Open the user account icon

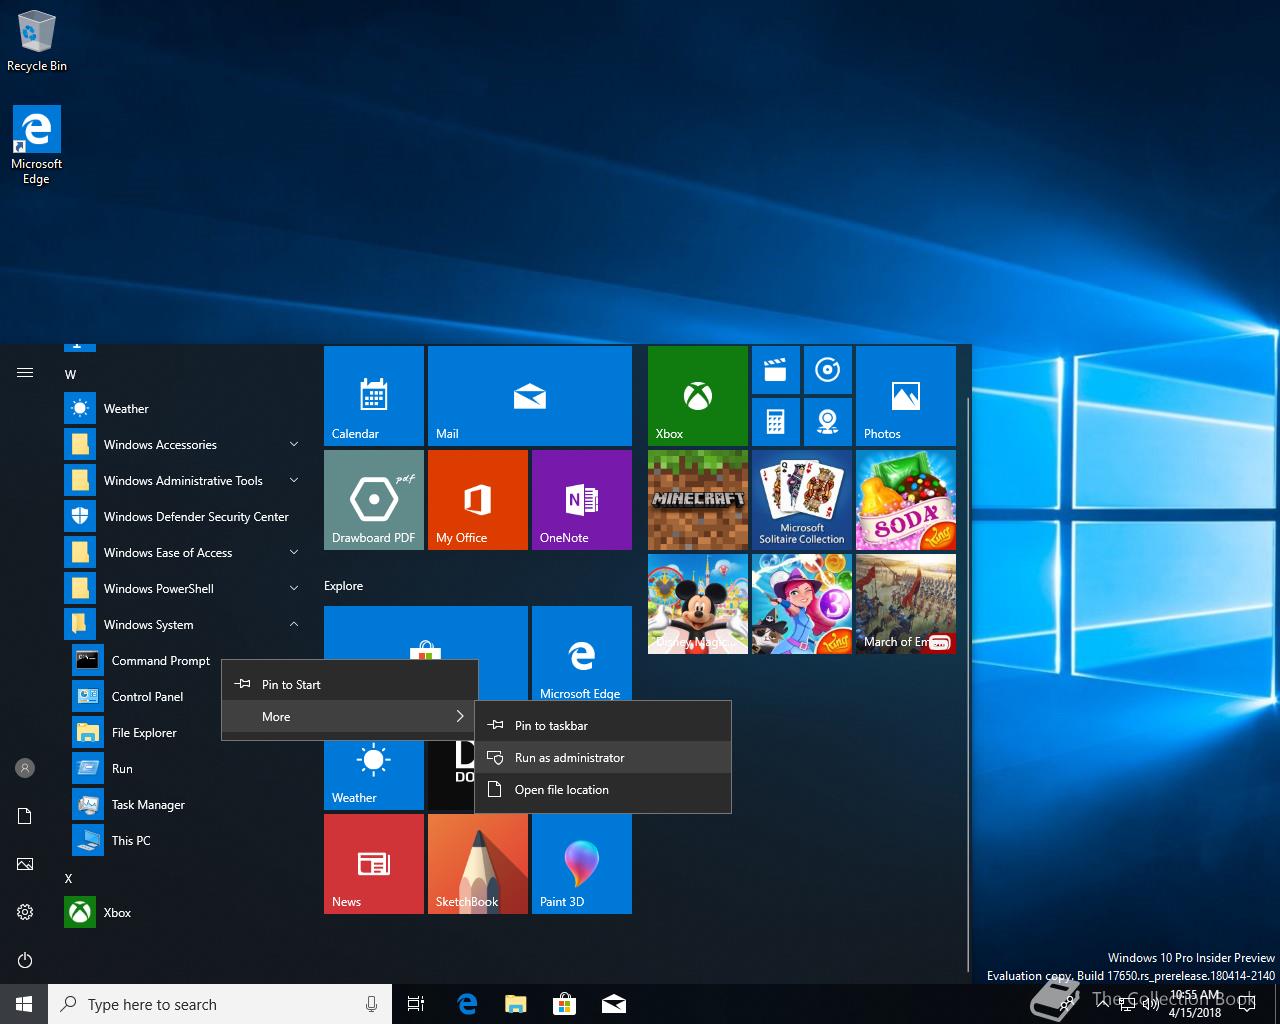[25, 768]
